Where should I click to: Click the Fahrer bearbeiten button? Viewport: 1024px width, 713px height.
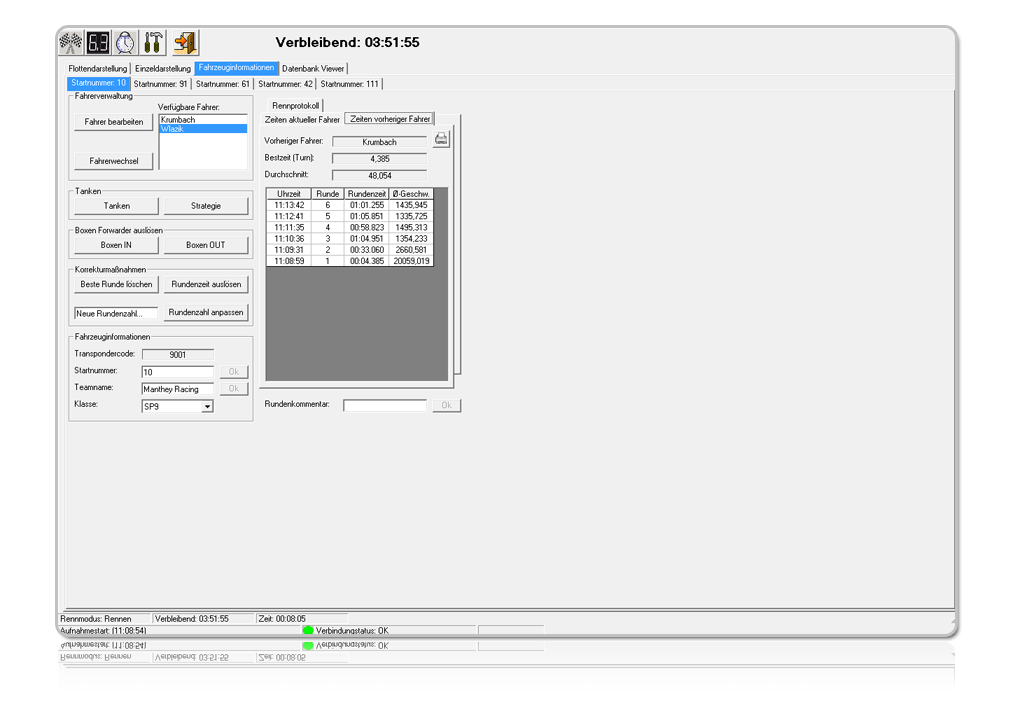[114, 122]
